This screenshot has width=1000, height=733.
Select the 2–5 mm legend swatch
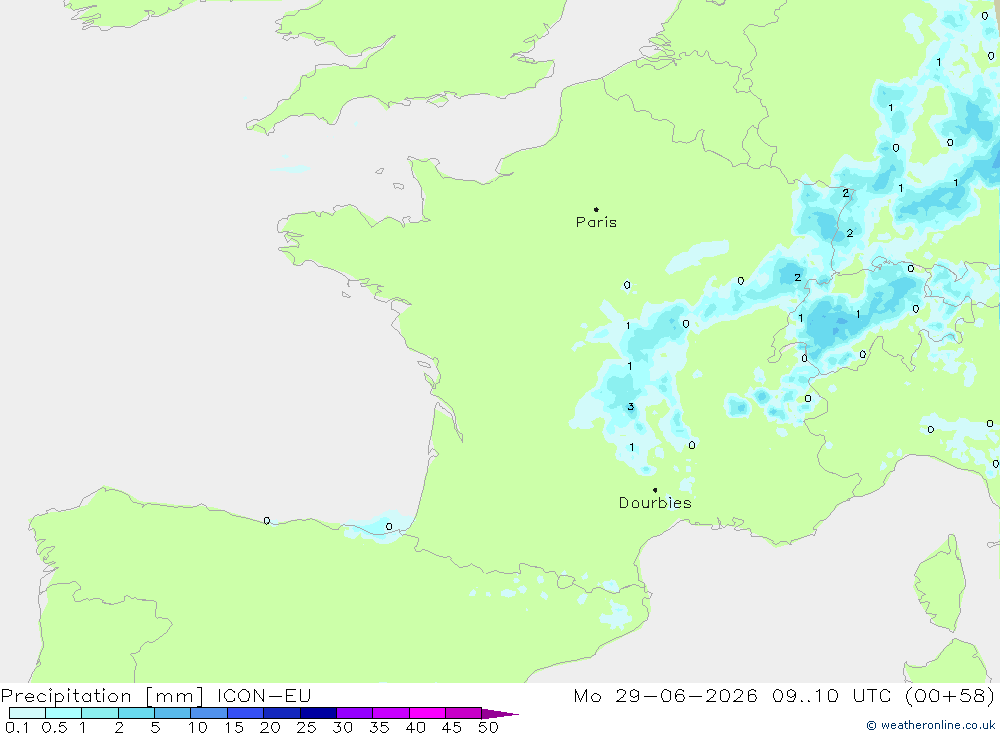pos(136,713)
